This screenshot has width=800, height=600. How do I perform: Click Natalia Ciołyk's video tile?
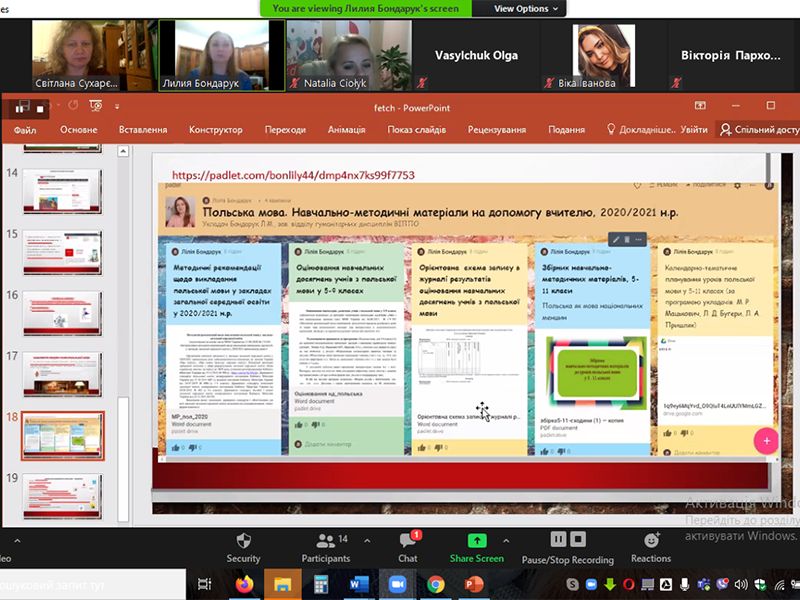click(x=349, y=56)
